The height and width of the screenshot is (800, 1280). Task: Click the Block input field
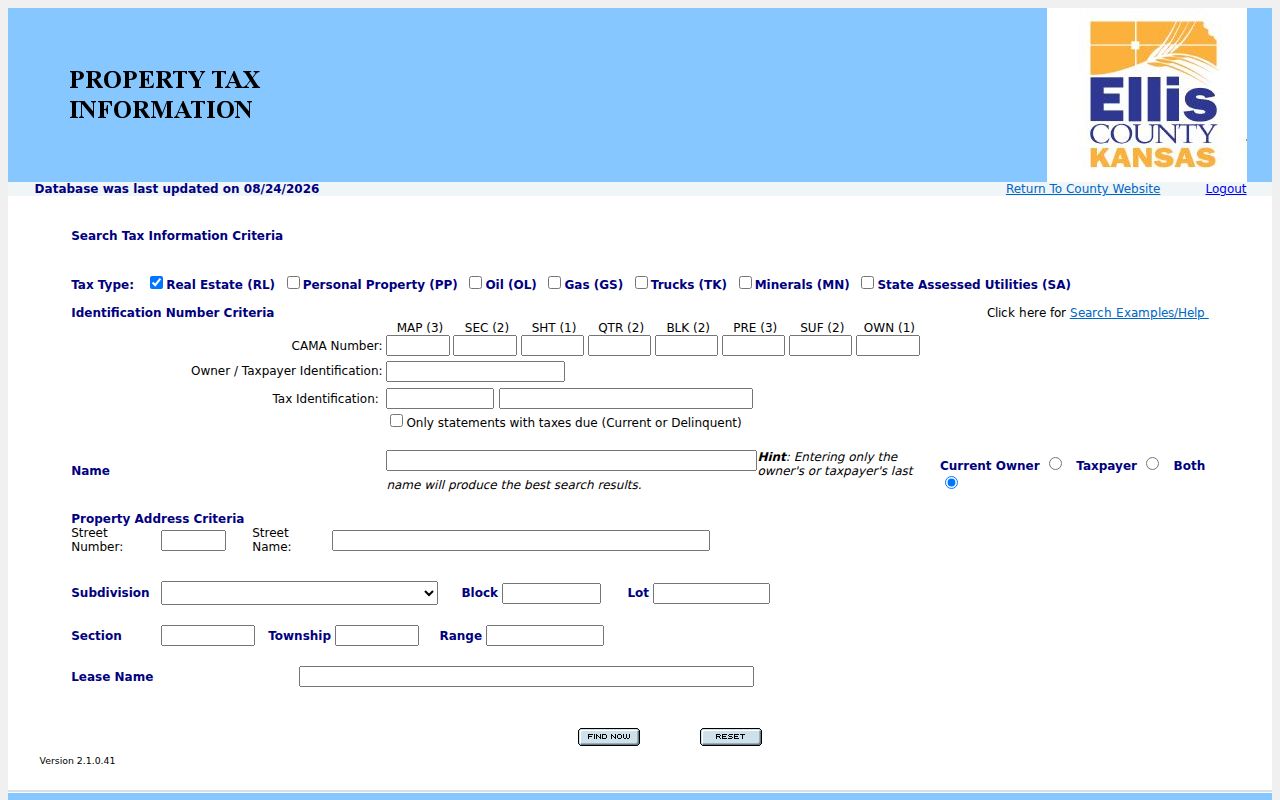tap(551, 594)
